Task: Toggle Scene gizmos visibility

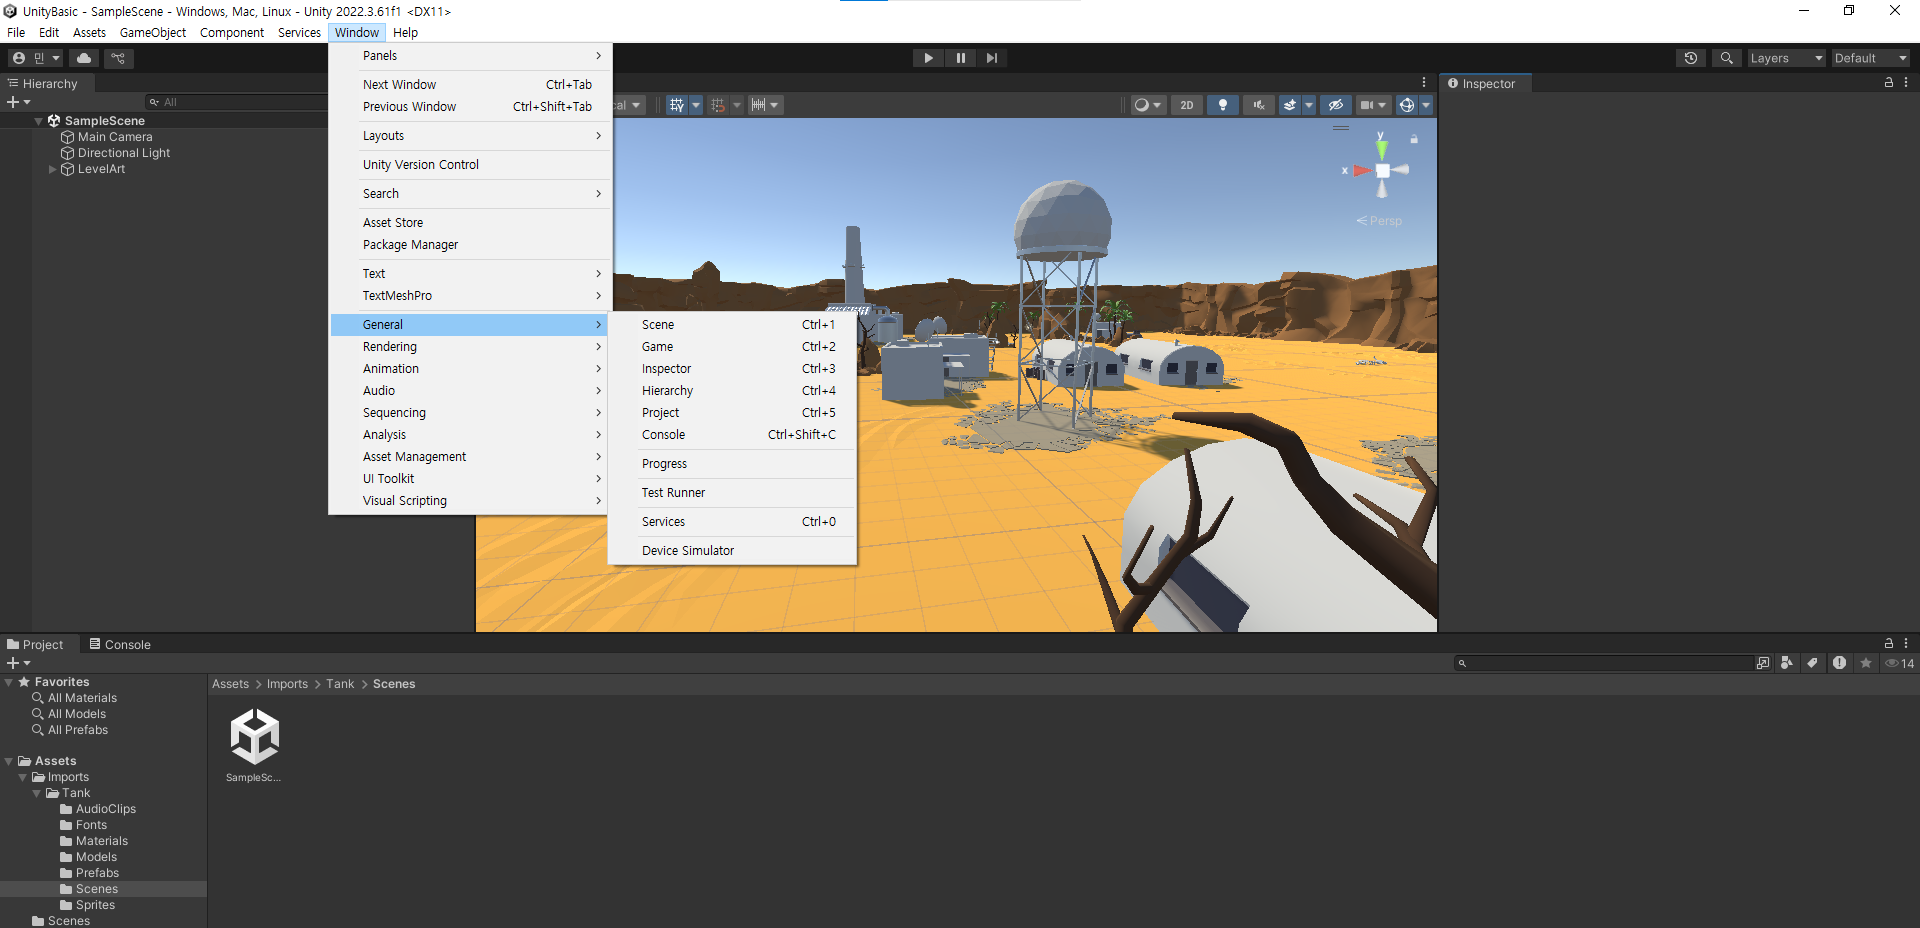Action: [1406, 105]
